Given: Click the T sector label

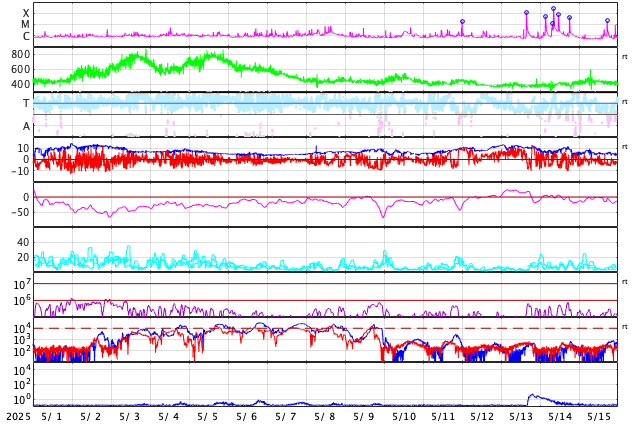Looking at the screenshot, I should click(26, 103).
